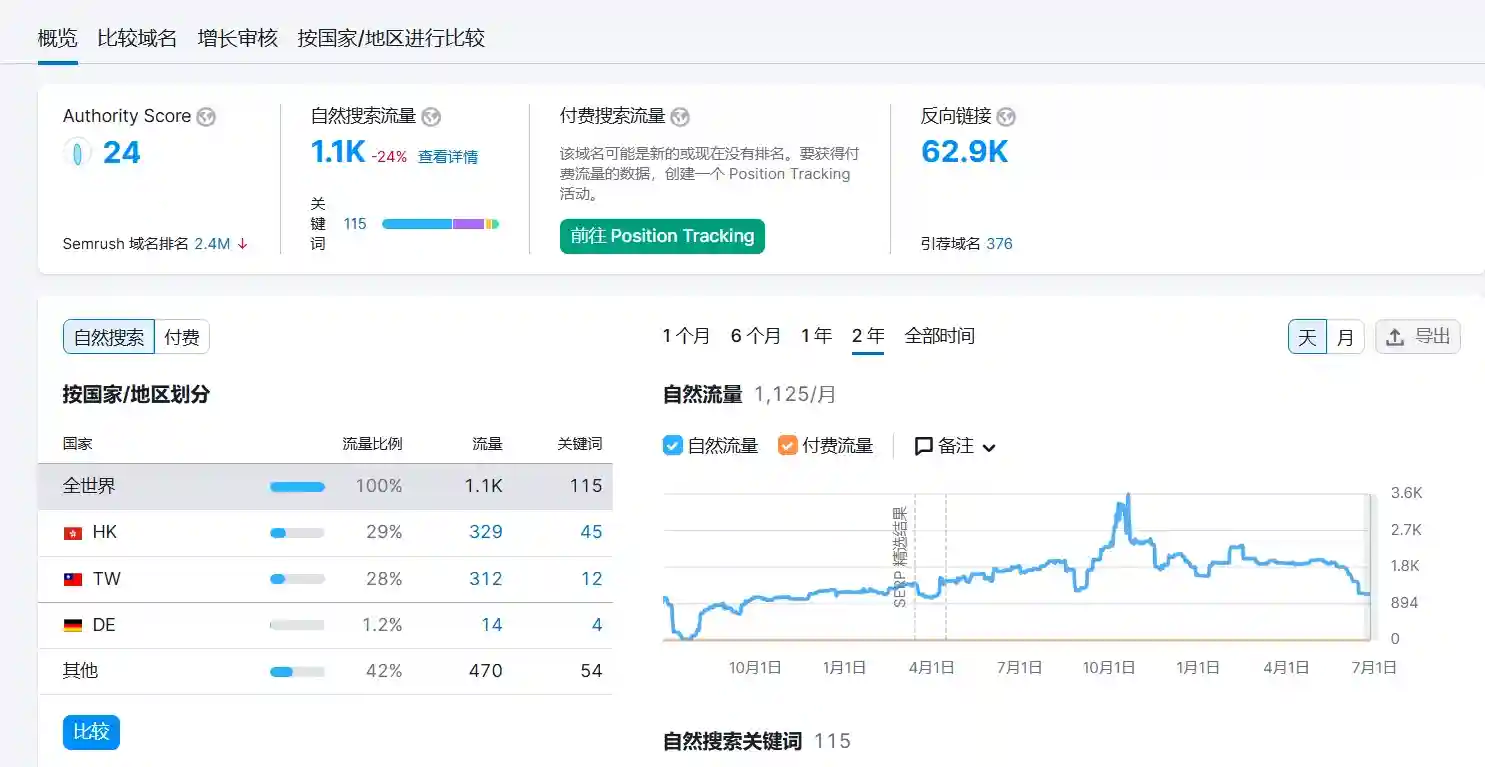This screenshot has height=767, width=1485.
Task: Switch chart granularity to 月
Action: tap(1345, 337)
